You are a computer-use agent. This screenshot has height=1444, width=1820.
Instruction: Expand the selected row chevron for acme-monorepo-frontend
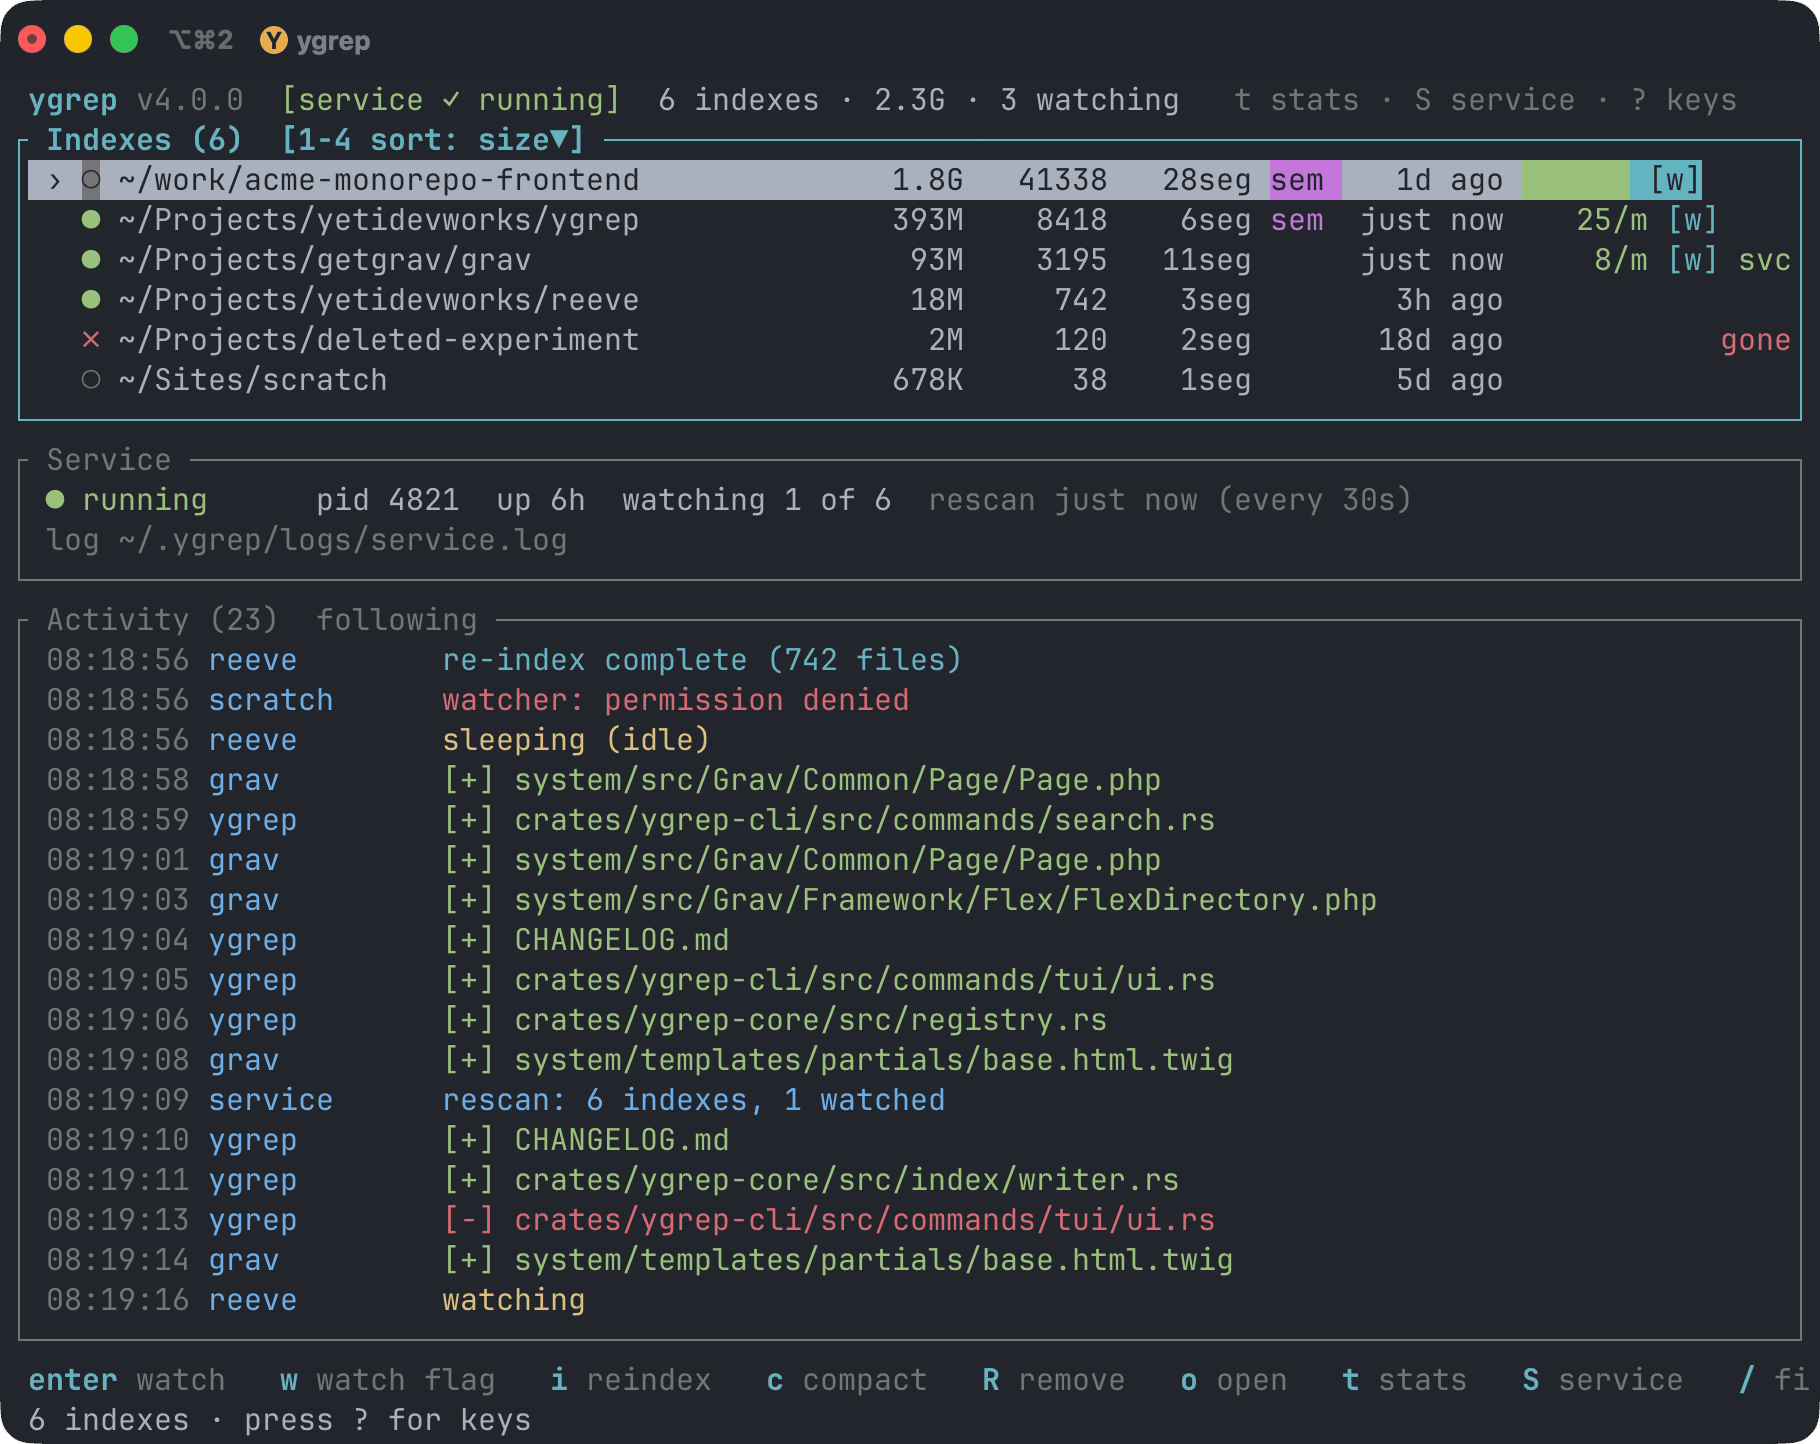[55, 181]
